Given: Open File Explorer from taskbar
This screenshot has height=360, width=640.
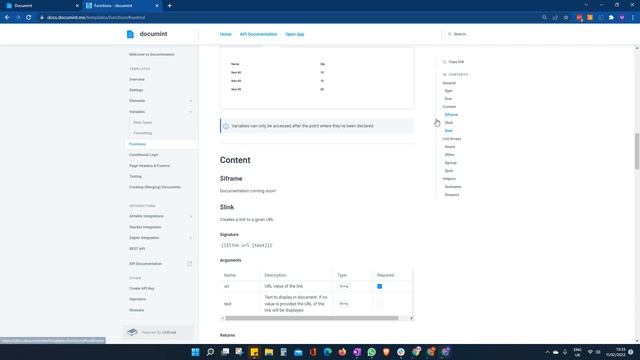Looking at the screenshot, I should coord(269,352).
